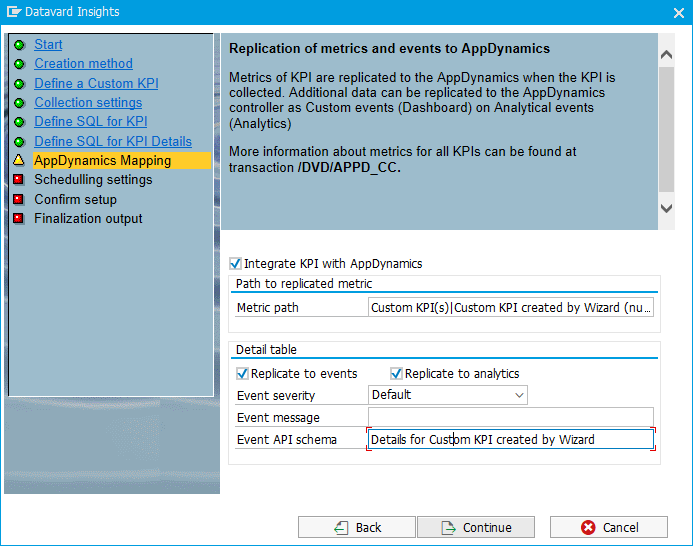
Task: Toggle Integrate KPI with AppDynamics checkbox
Action: [236, 264]
